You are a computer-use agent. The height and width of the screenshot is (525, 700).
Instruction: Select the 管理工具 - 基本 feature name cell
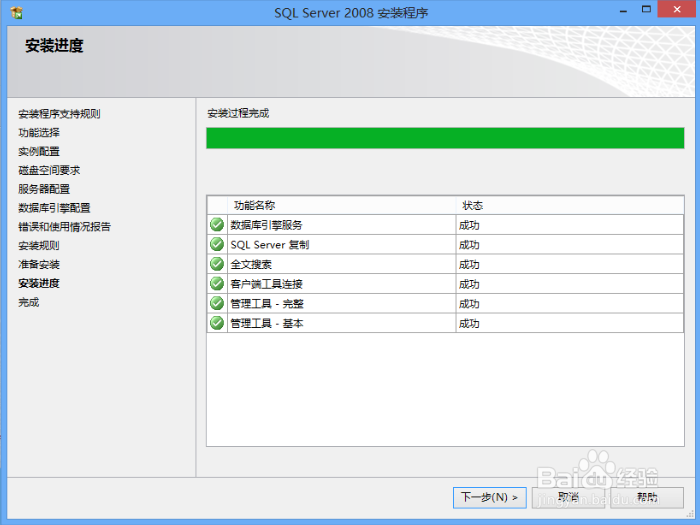click(342, 323)
